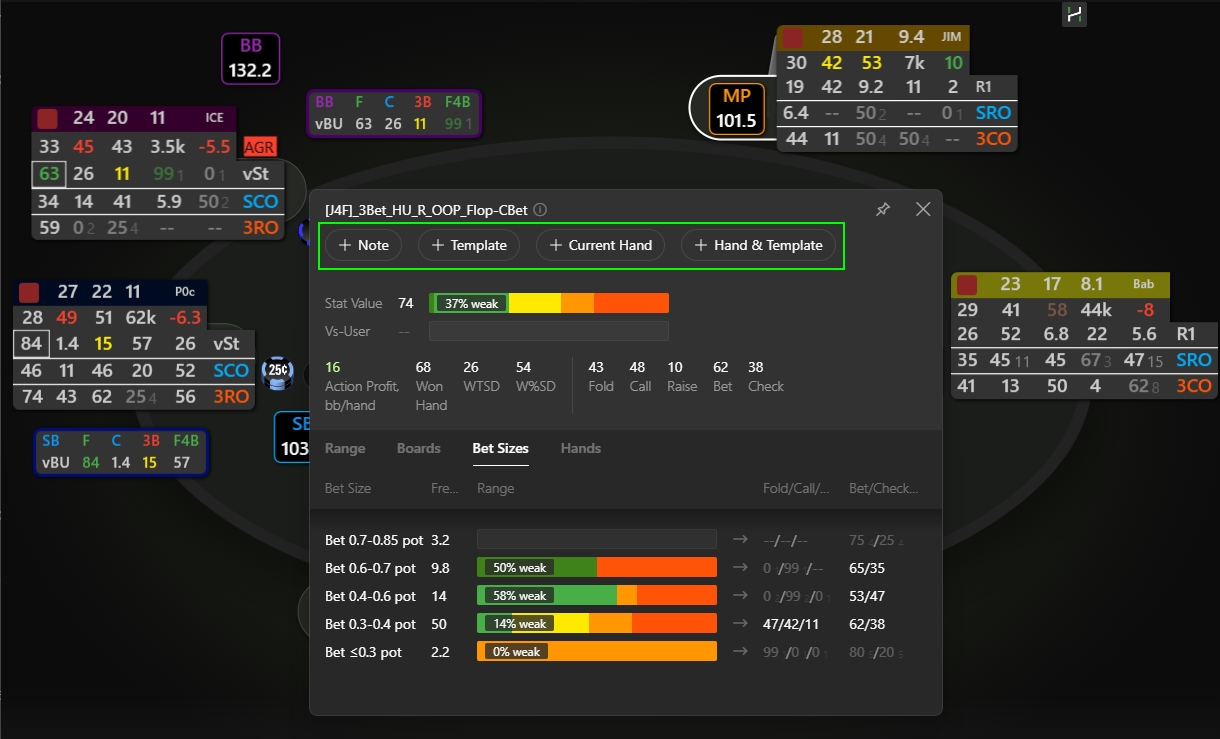Click the red marker on P0c's HUD
This screenshot has height=739, width=1220.
coord(29,292)
